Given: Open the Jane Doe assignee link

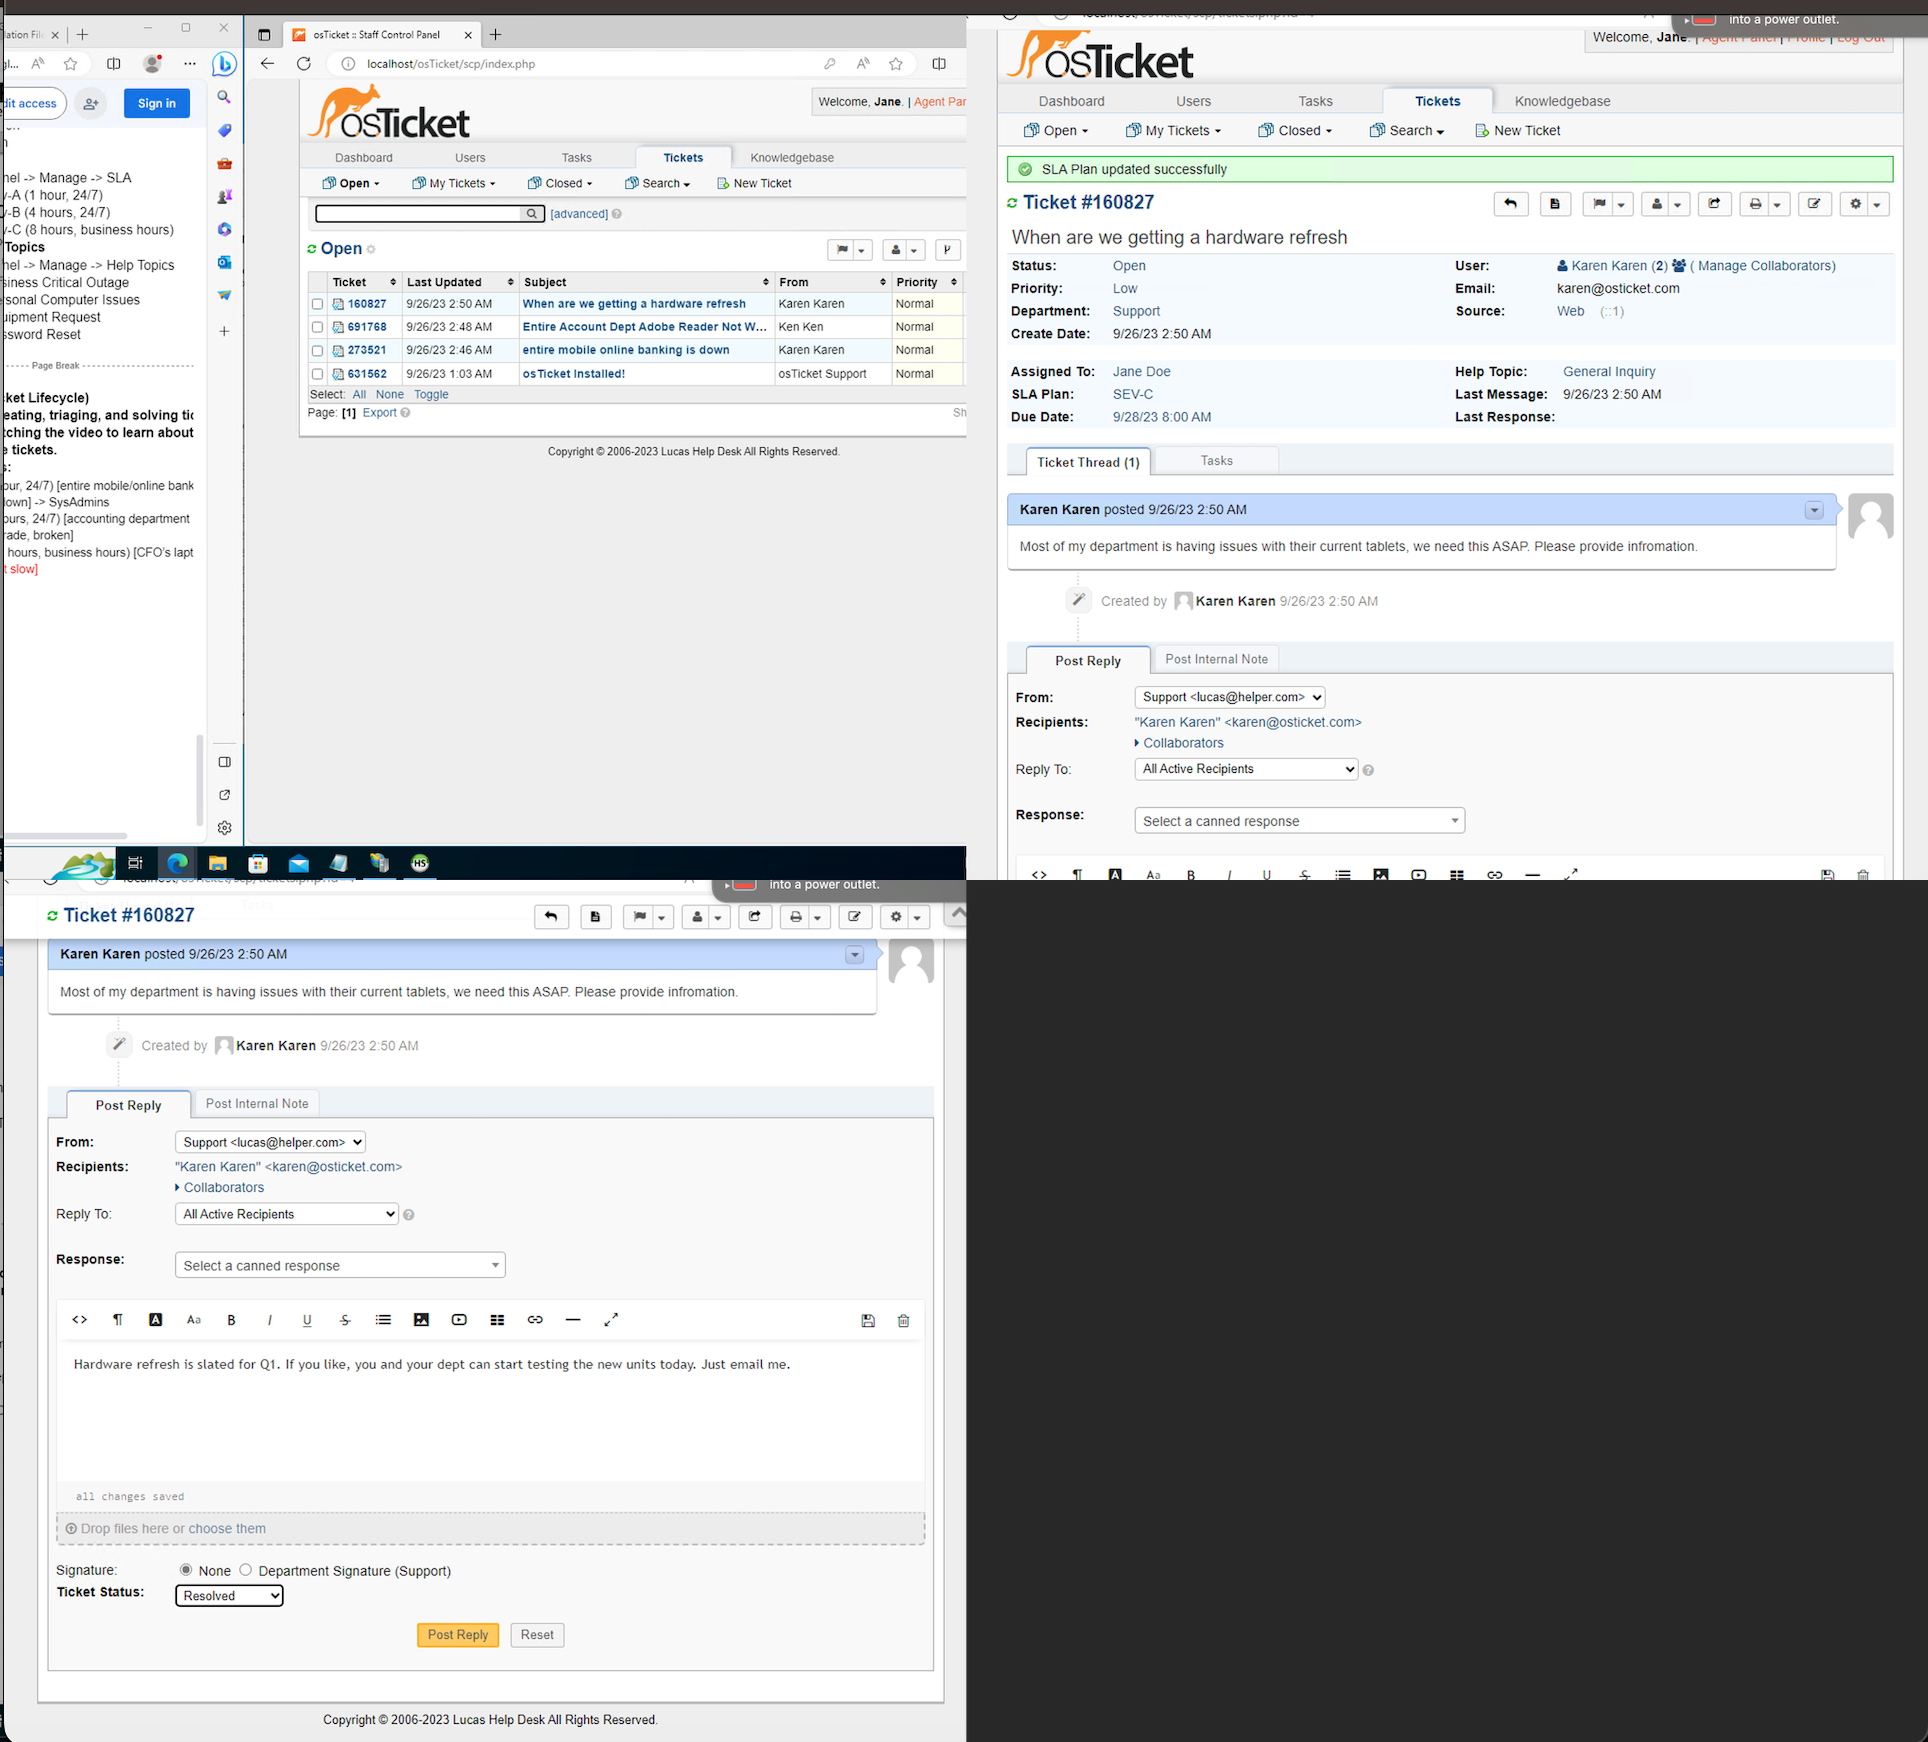Looking at the screenshot, I should click(x=1141, y=371).
